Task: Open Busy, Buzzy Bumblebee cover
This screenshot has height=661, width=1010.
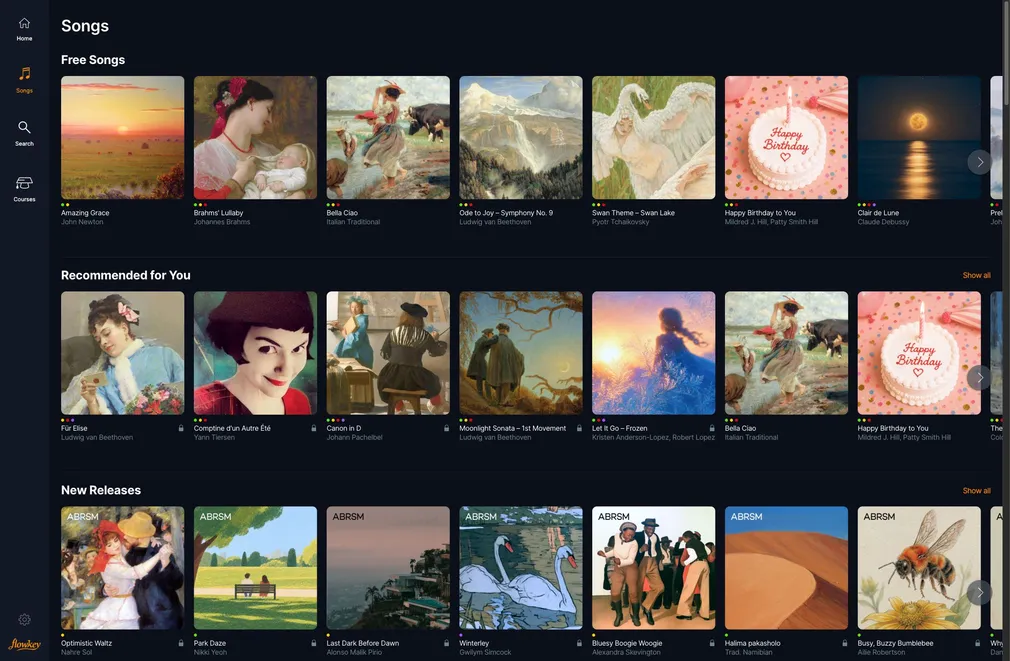Action: pos(919,568)
